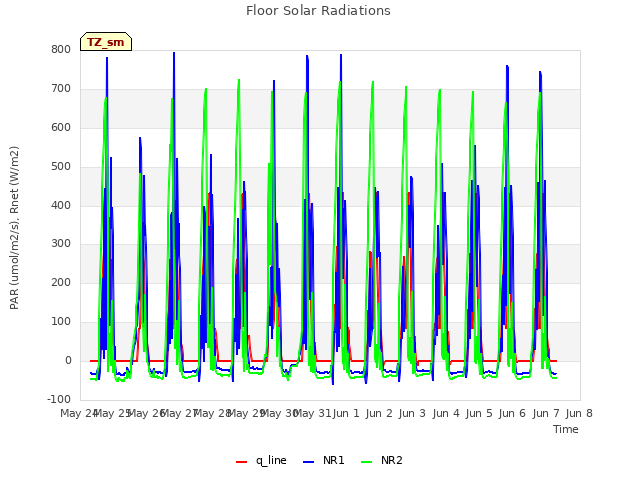Click the 0 y-axis tick label
640x480 pixels.
click(68, 361)
